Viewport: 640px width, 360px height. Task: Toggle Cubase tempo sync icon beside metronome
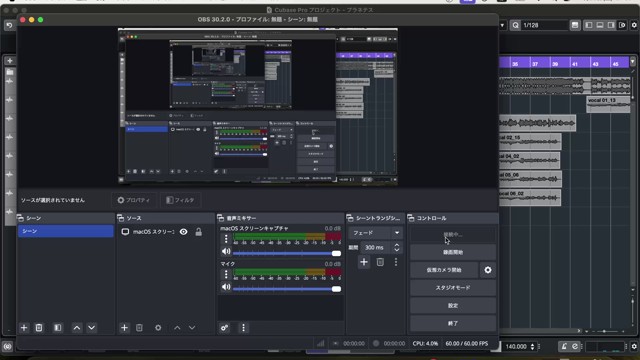(575, 346)
